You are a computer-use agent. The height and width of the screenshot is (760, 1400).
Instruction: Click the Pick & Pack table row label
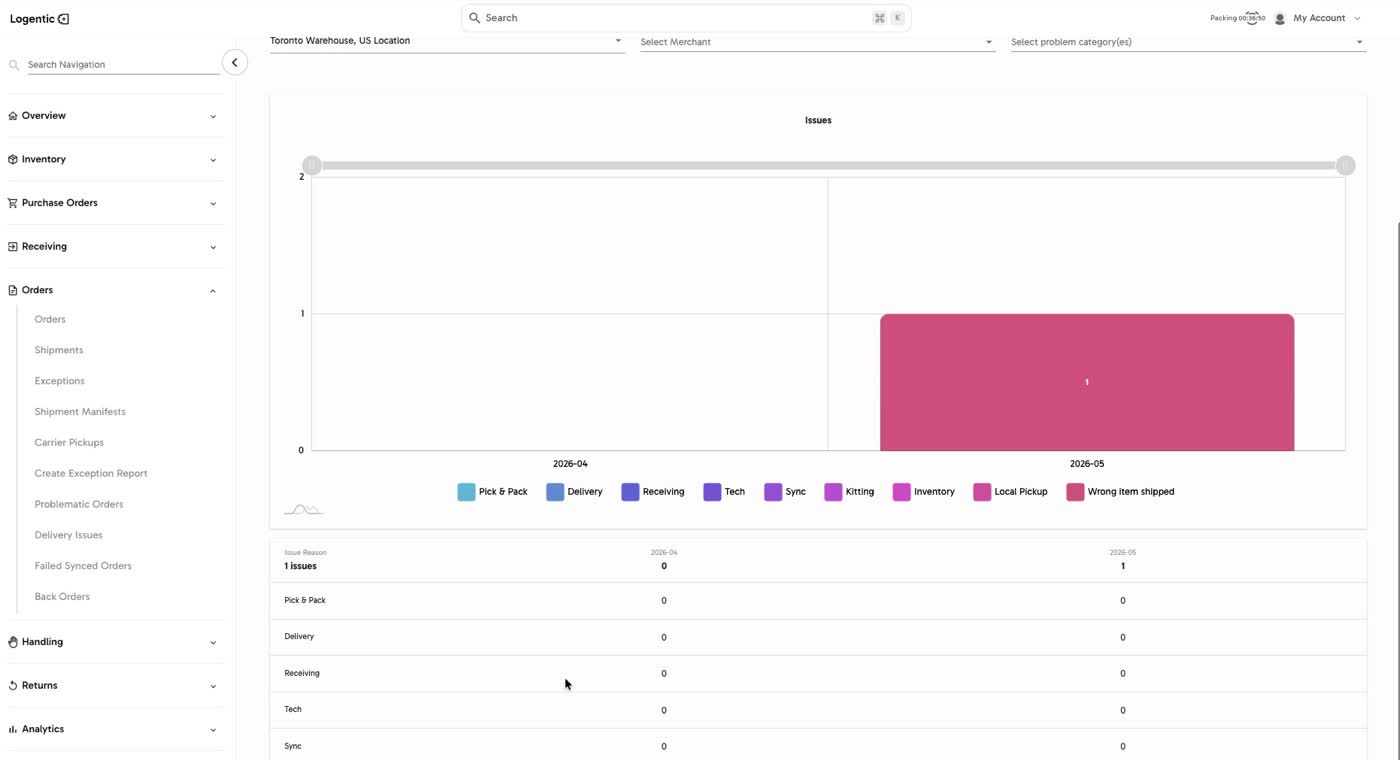pos(305,600)
